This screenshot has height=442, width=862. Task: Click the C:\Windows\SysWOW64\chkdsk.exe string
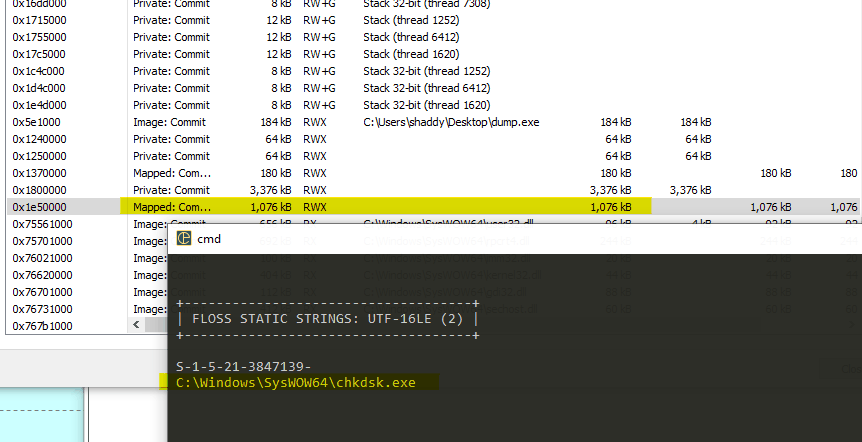pos(296,383)
